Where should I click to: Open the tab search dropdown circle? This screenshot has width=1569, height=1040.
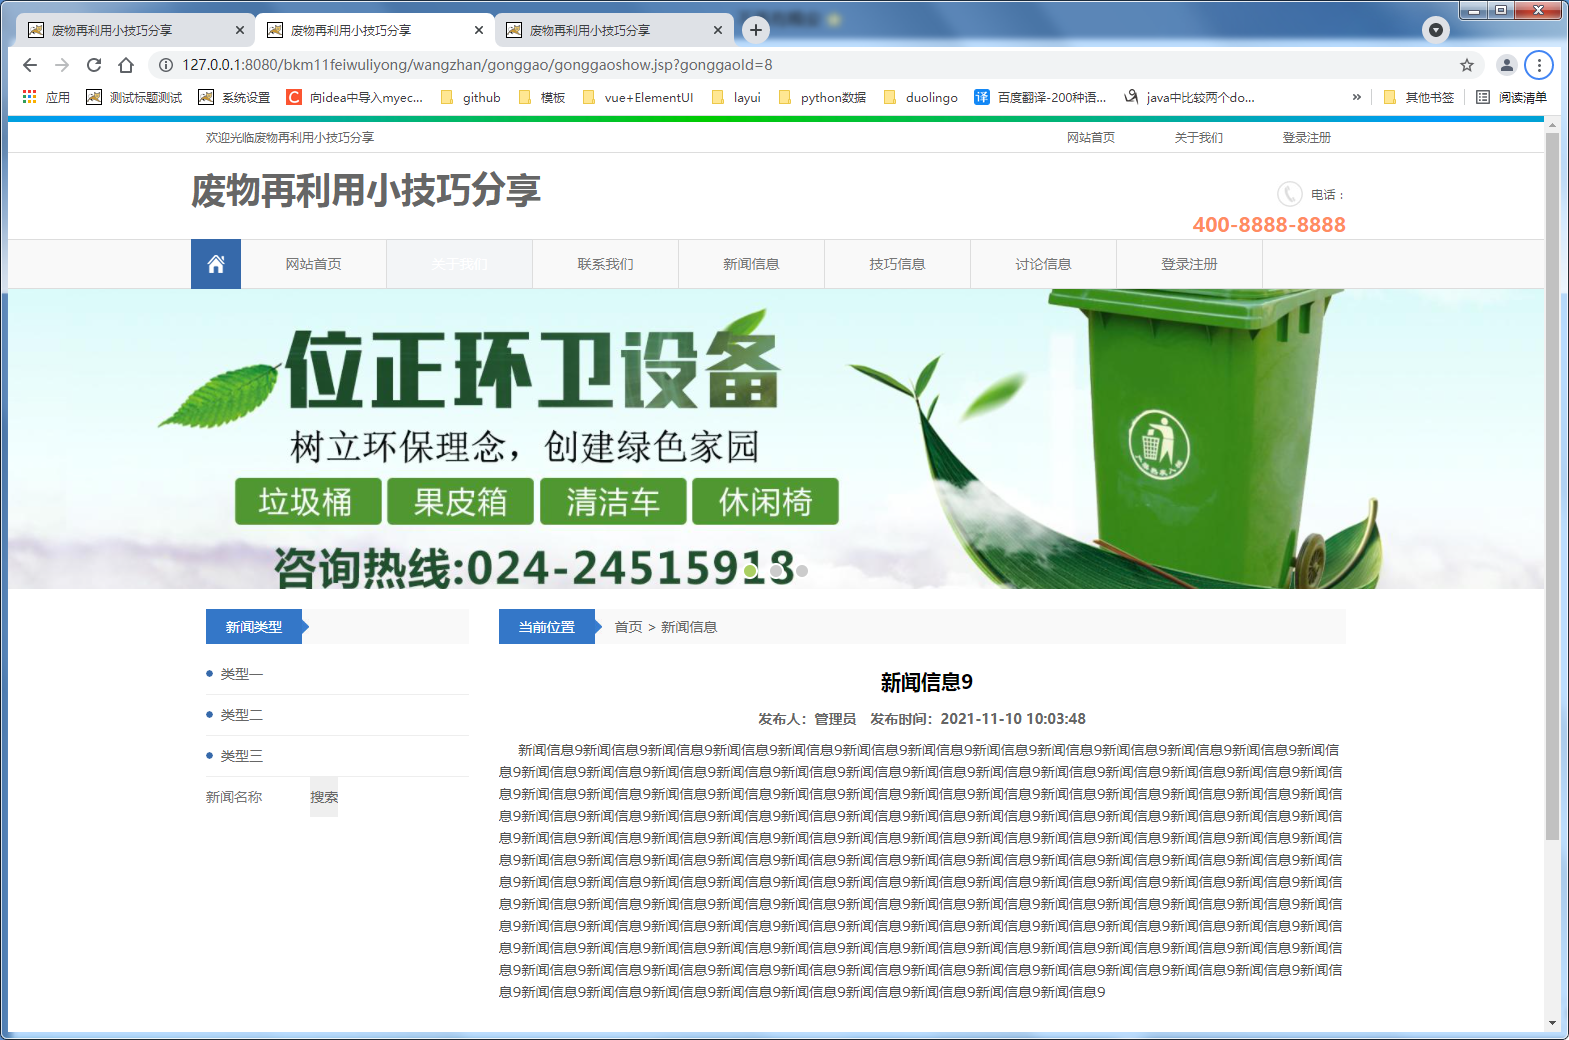click(x=1436, y=30)
